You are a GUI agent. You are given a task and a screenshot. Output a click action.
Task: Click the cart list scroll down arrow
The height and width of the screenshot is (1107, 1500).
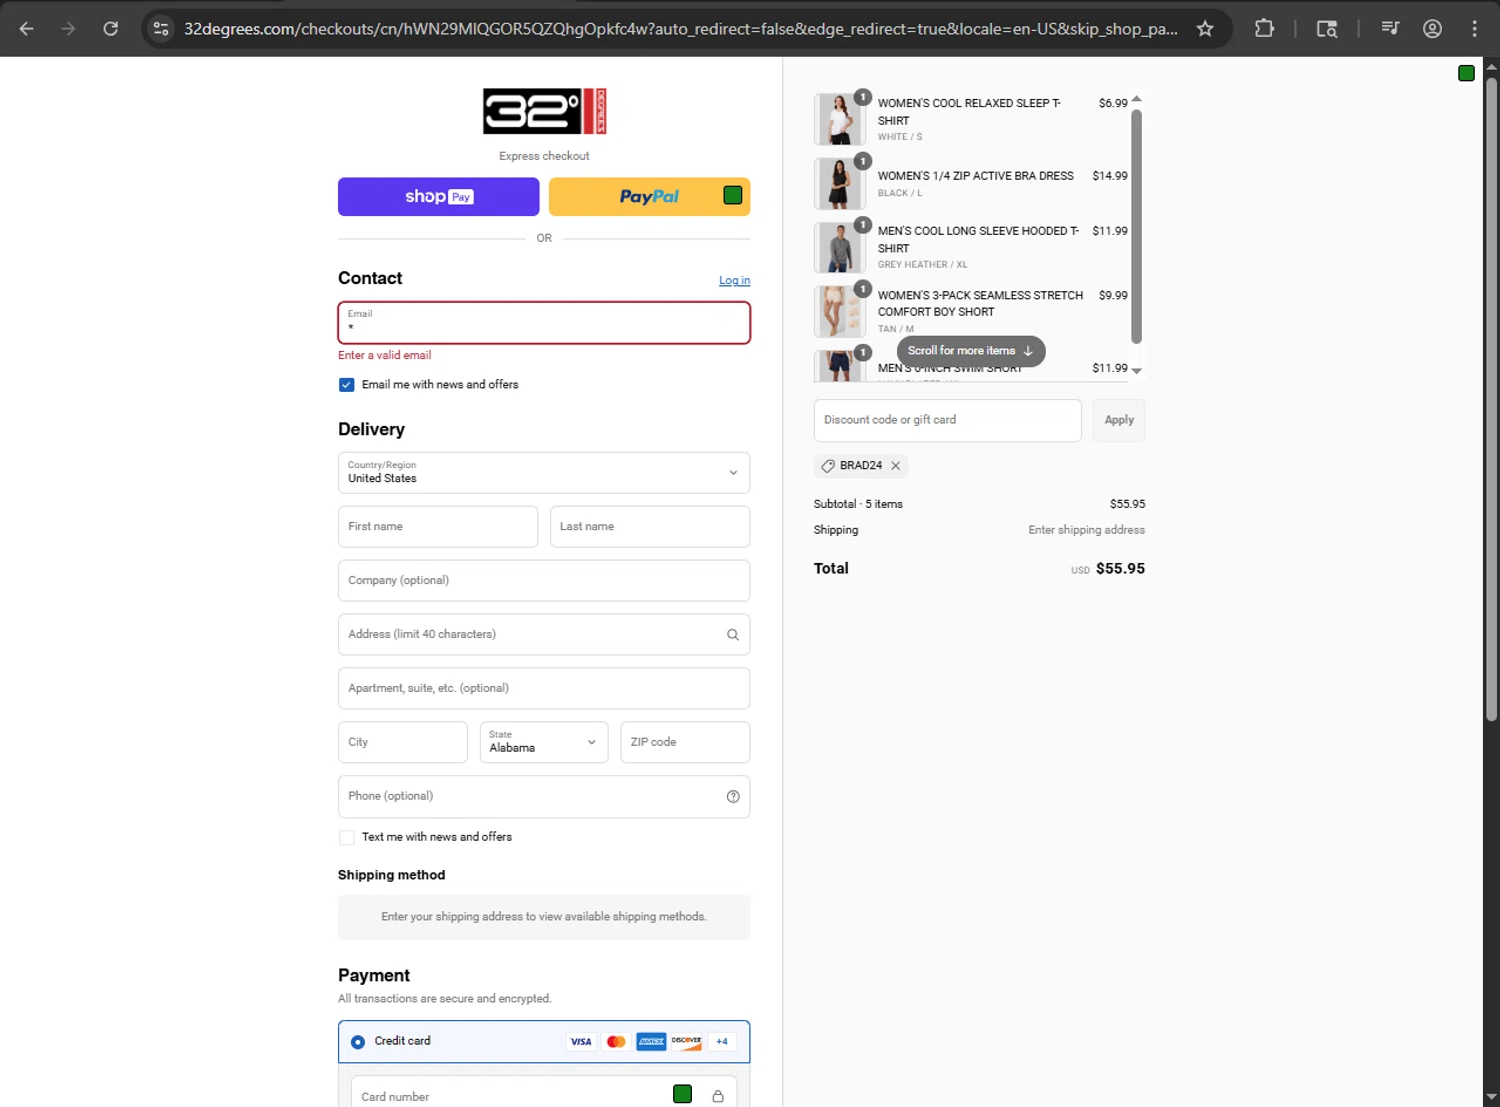coord(1136,371)
